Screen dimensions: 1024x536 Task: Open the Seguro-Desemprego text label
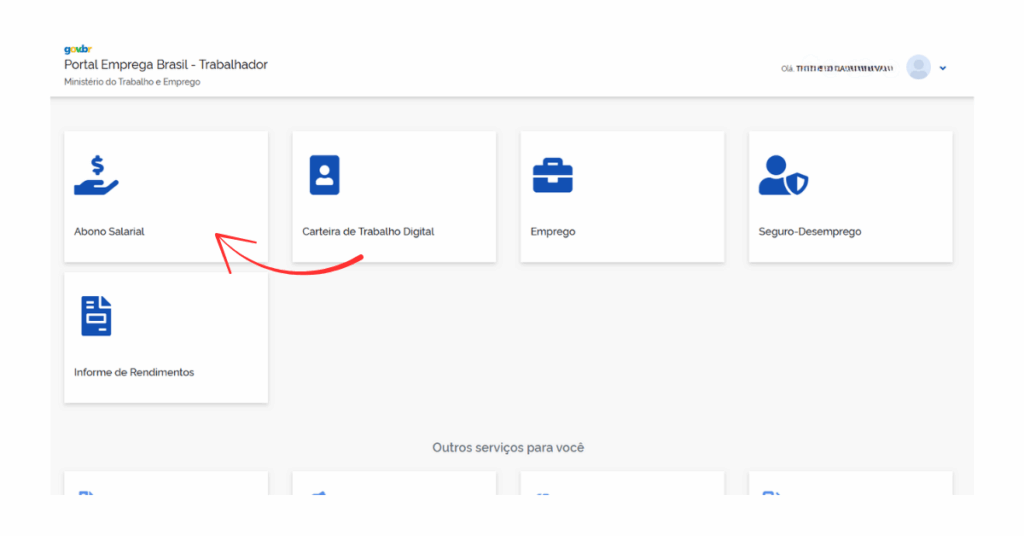pos(809,232)
